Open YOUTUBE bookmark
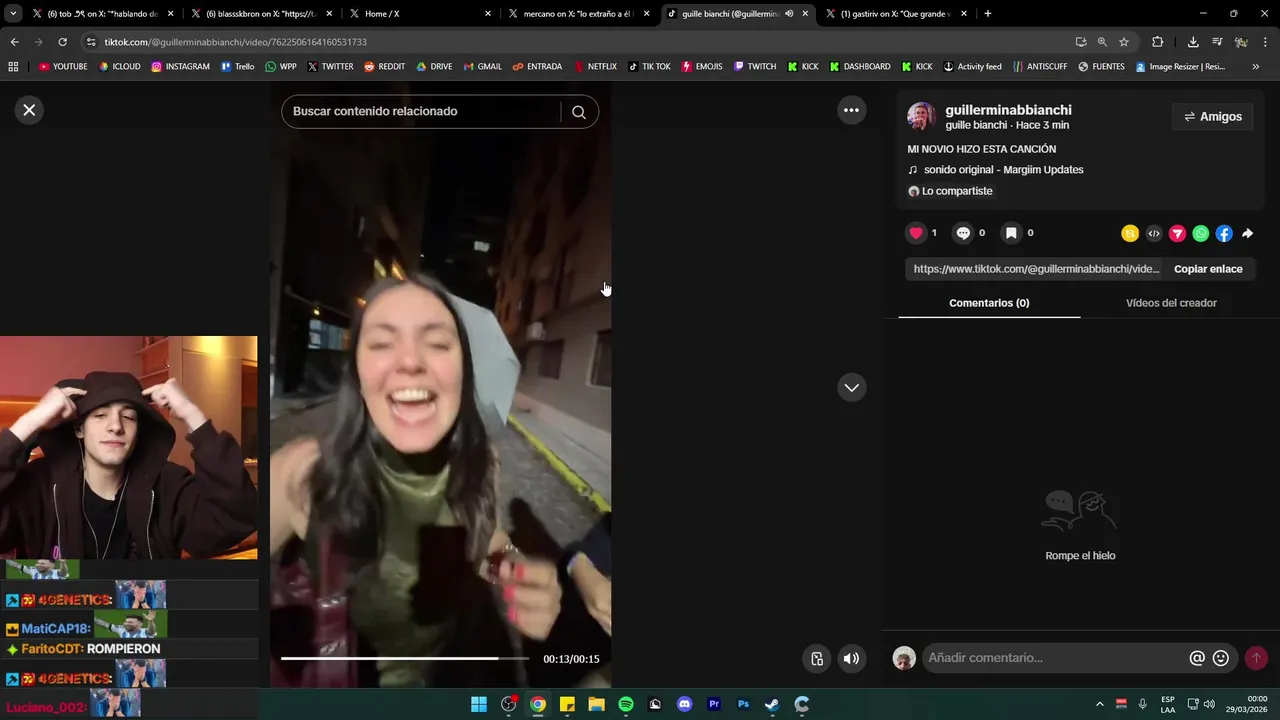The image size is (1280, 720). coord(63,67)
